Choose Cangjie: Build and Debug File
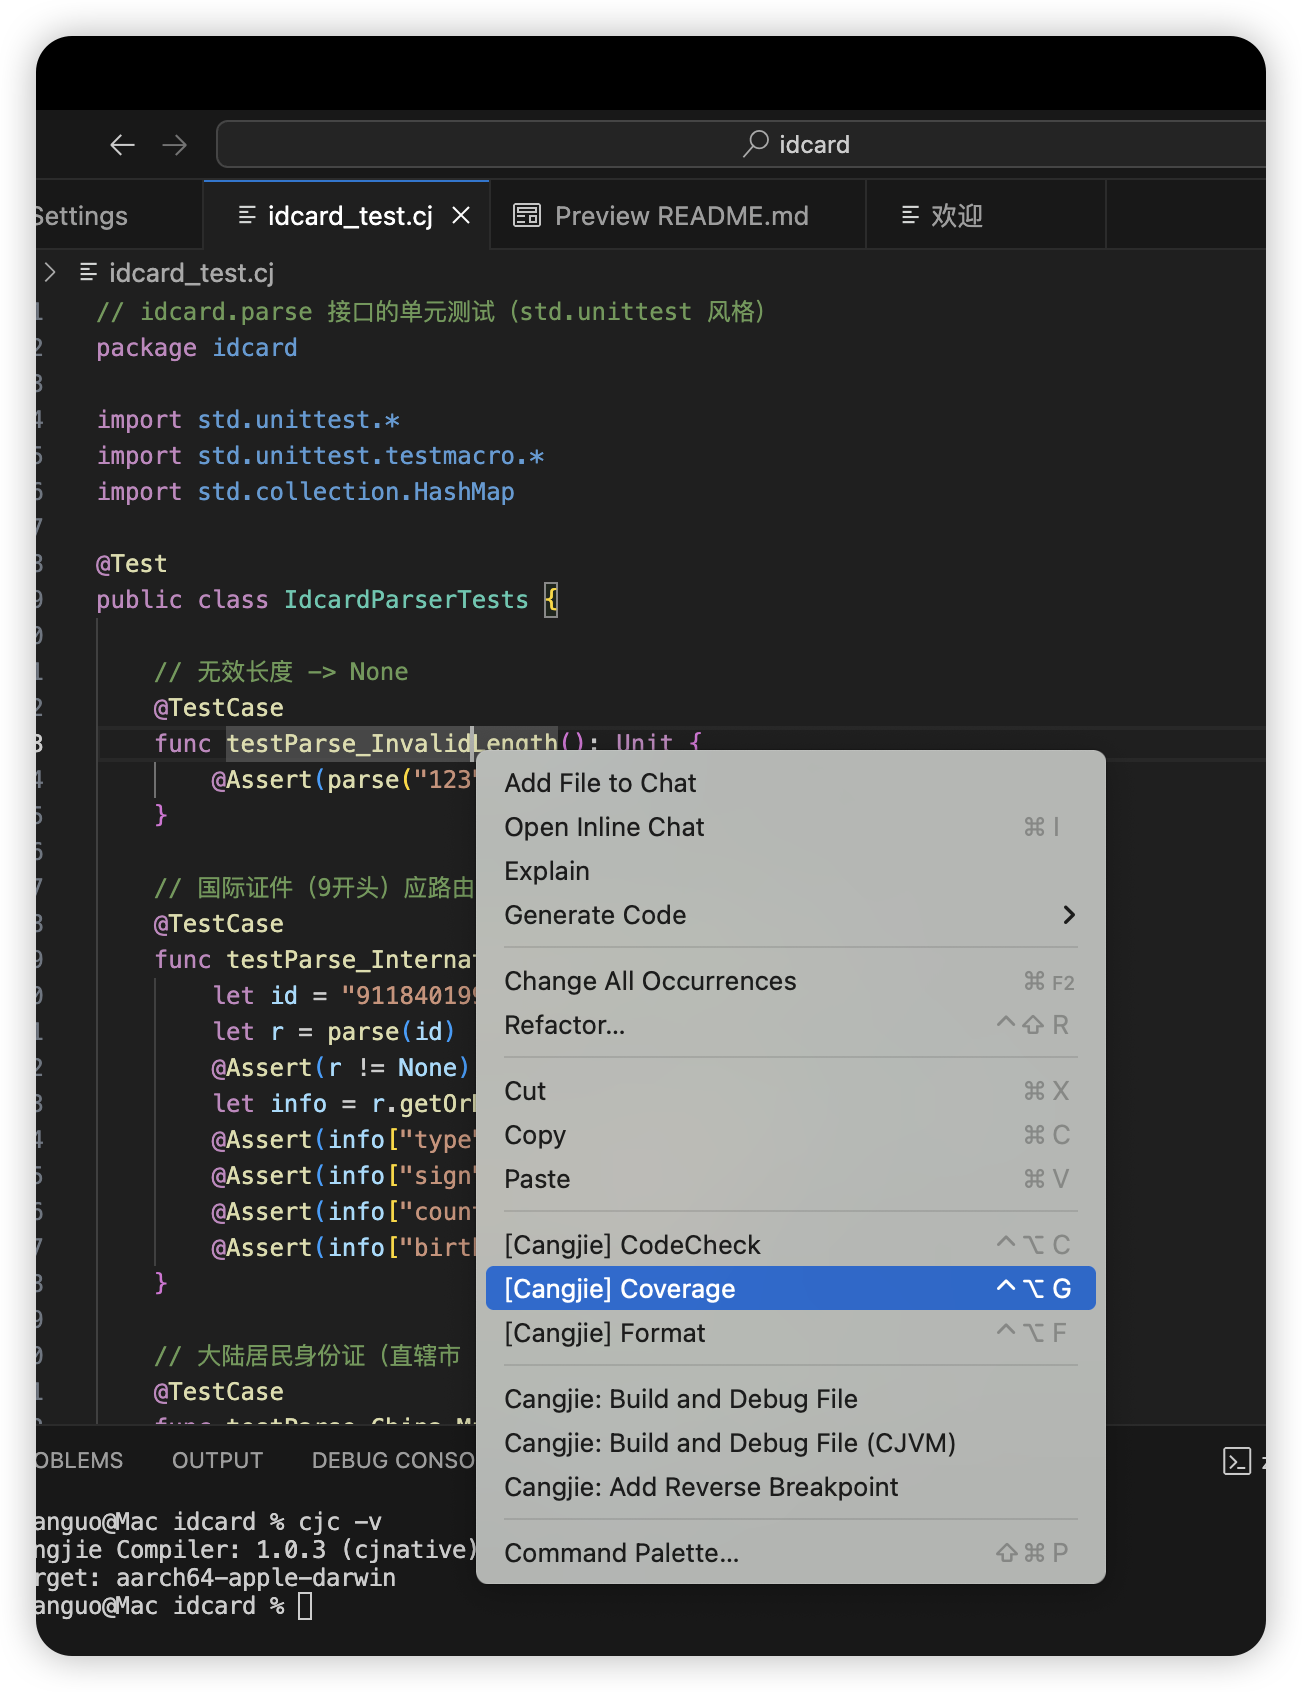Viewport: 1302px width, 1692px height. point(790,1399)
